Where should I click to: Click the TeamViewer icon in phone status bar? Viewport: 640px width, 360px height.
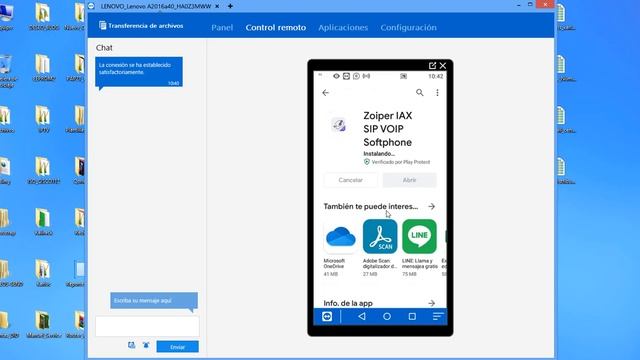(346, 76)
